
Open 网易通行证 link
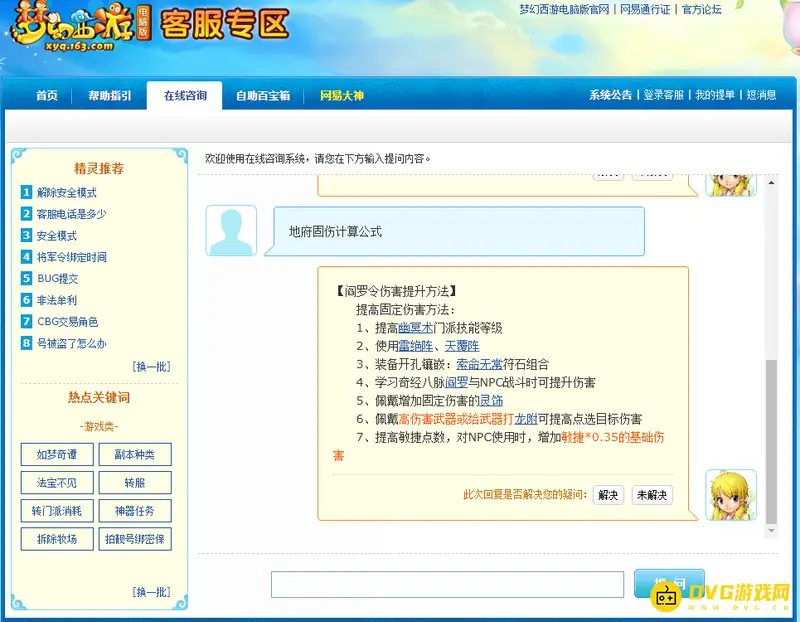pos(645,9)
